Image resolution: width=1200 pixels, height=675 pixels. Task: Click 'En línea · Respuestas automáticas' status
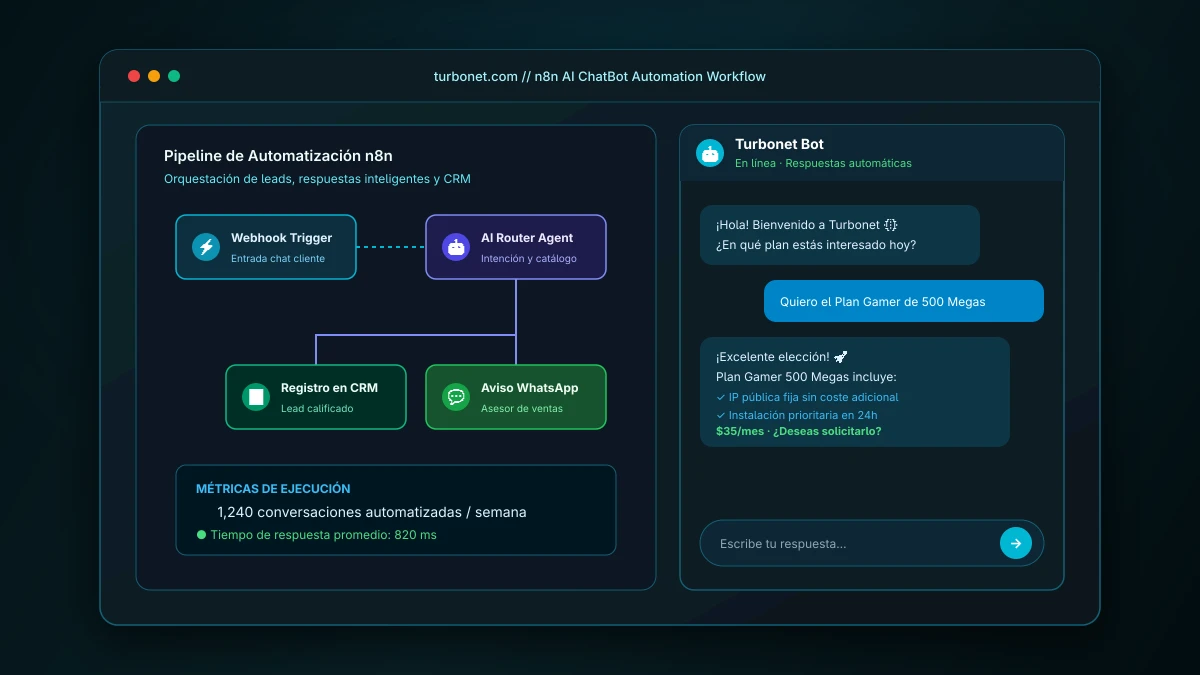tap(823, 163)
